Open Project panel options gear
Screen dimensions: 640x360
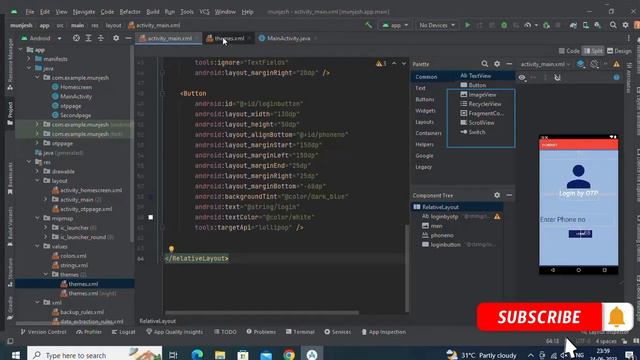coord(116,38)
